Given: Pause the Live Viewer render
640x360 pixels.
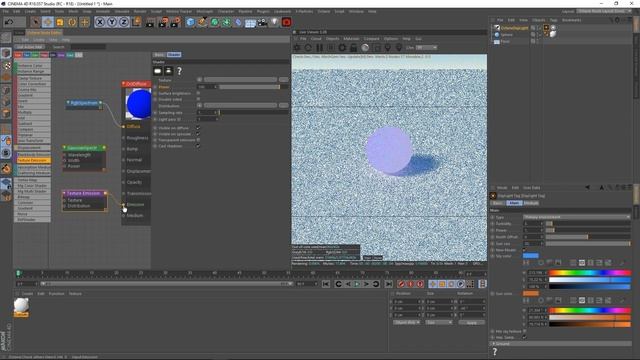Looking at the screenshot, I should (x=319, y=47).
